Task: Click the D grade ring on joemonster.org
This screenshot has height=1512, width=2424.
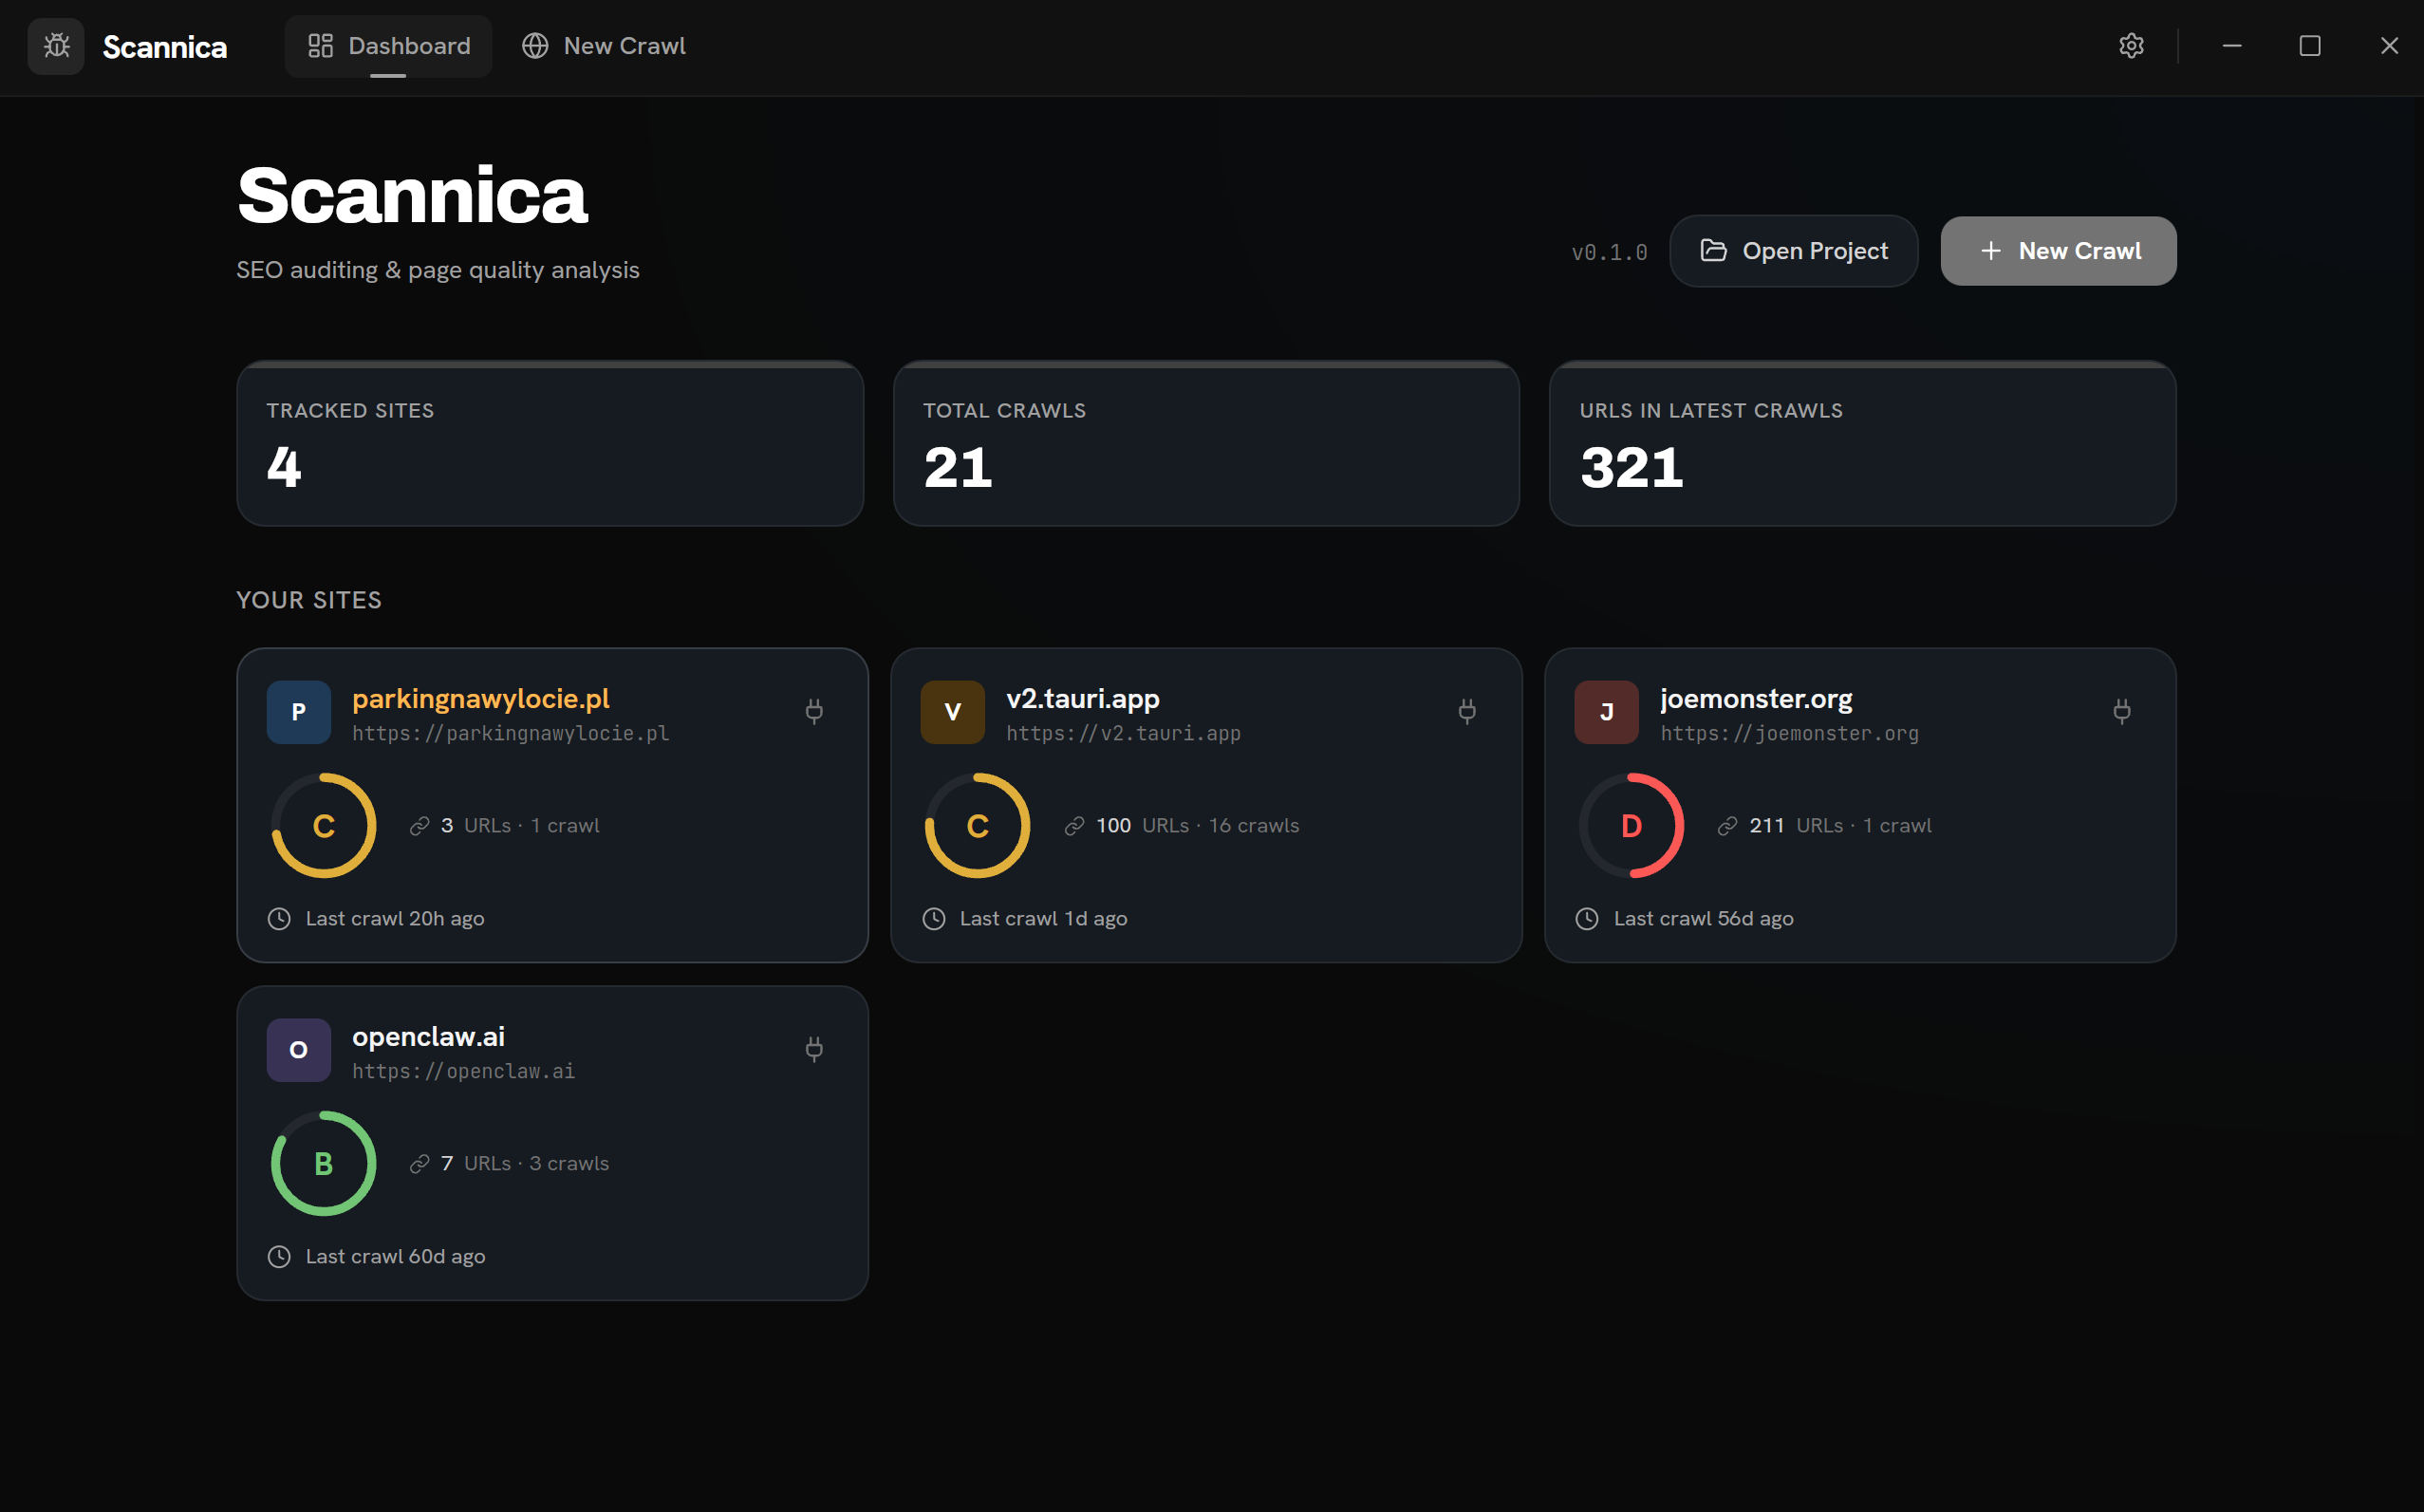Action: tap(1630, 825)
